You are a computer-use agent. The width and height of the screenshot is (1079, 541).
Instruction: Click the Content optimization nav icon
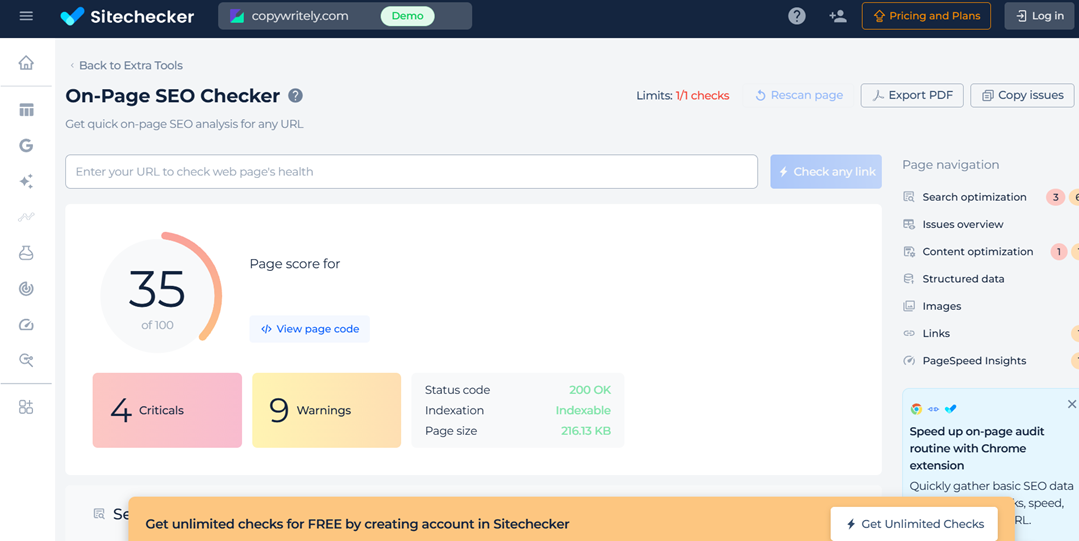[x=909, y=252]
